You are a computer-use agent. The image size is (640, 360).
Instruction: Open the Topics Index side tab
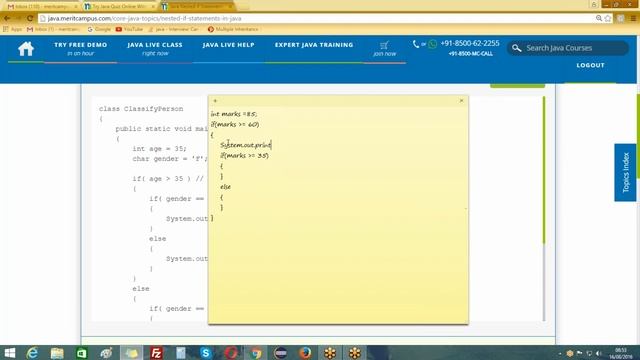point(625,172)
